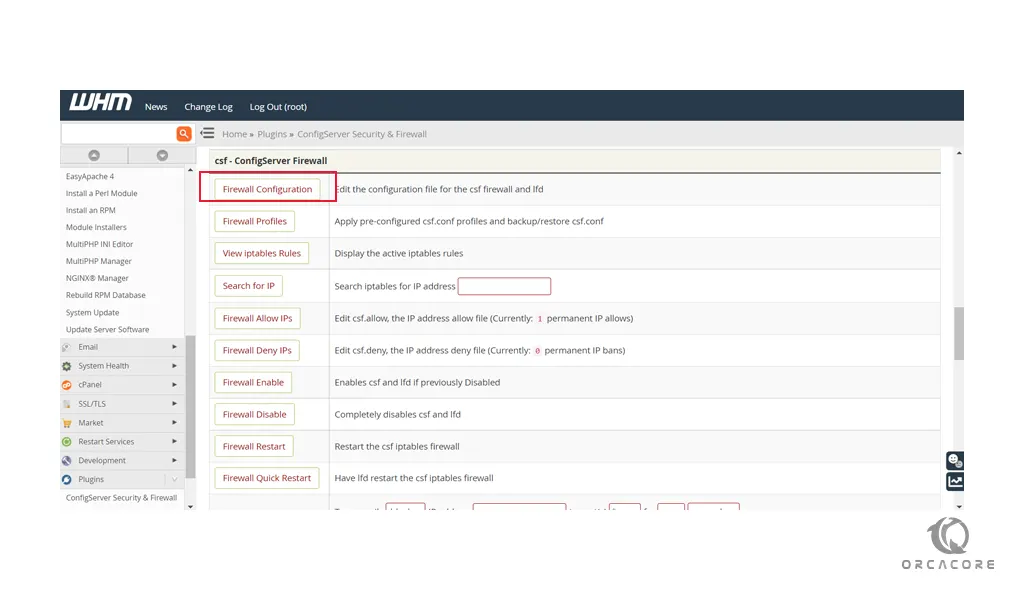
Task: Collapse the Plugins section chevron
Action: click(174, 480)
